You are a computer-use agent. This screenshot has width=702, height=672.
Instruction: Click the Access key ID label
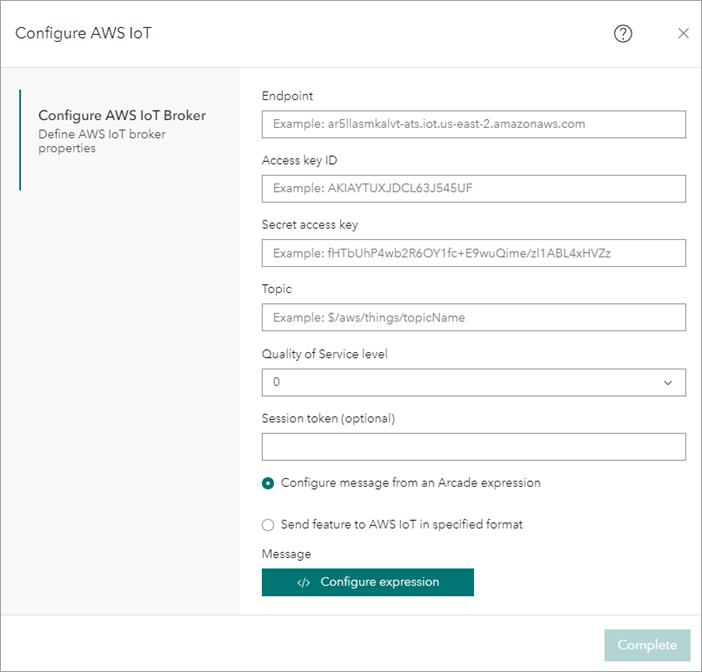point(300,160)
